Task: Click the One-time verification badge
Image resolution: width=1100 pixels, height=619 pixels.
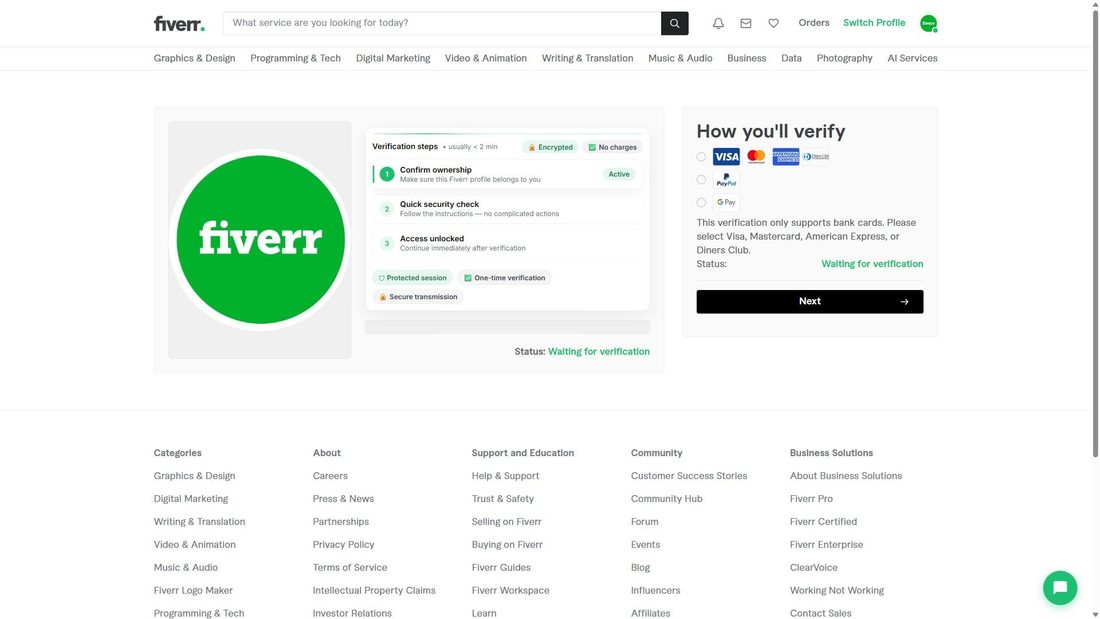Action: (x=504, y=278)
